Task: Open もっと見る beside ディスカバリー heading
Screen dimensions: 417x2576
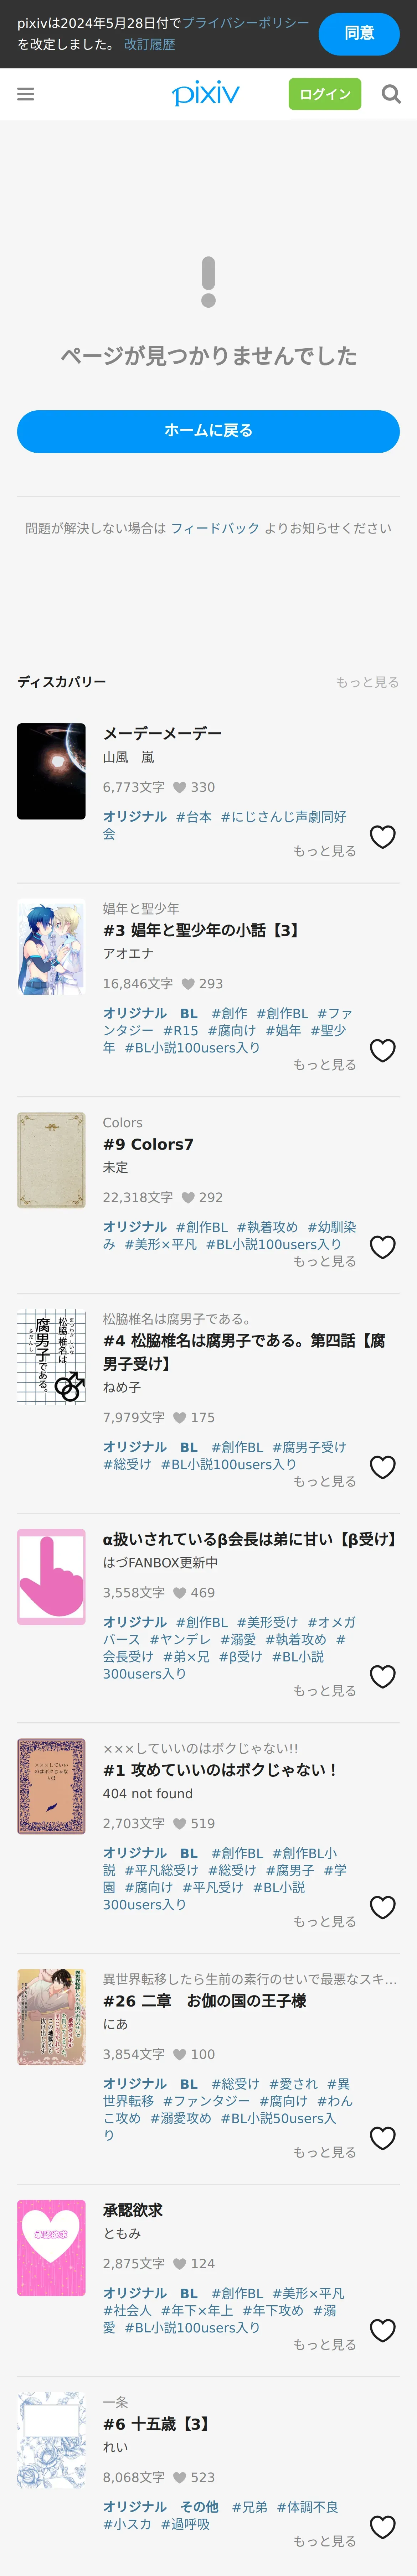Action: click(367, 682)
